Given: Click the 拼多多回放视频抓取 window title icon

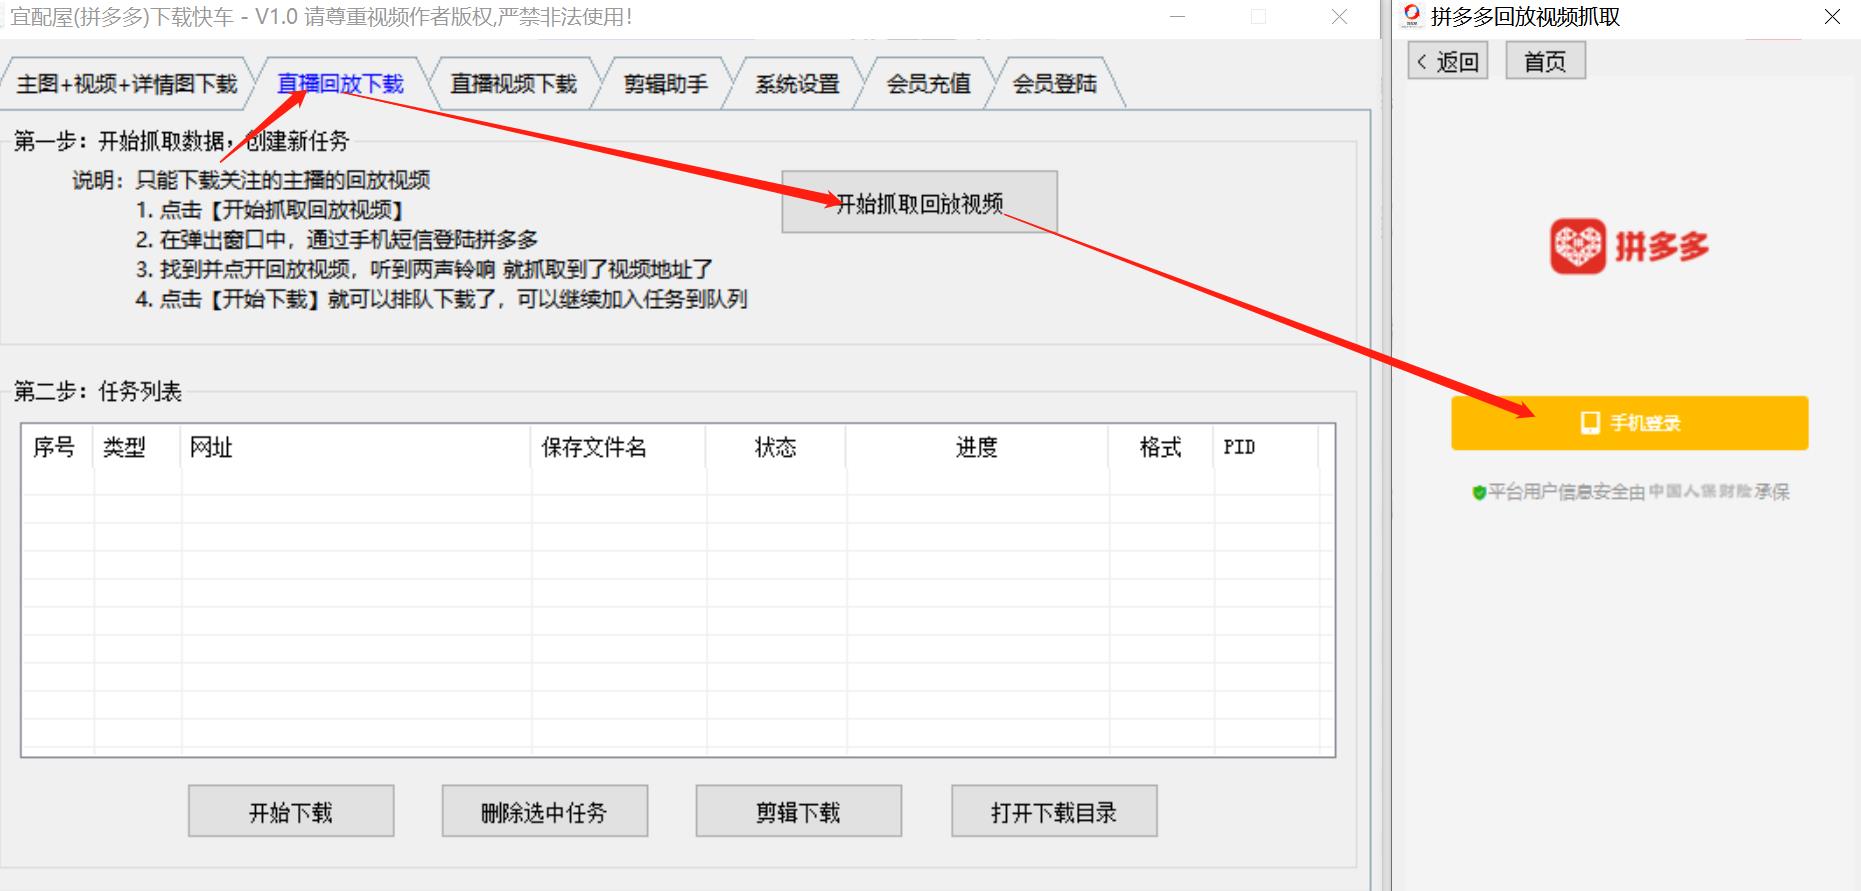Looking at the screenshot, I should pos(1412,16).
